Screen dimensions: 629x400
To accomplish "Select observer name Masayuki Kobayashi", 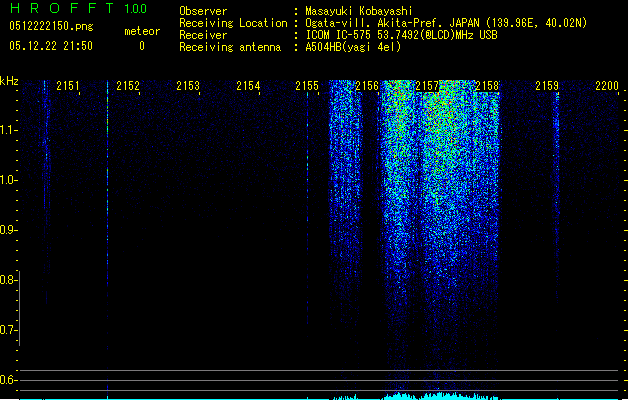I will [359, 11].
